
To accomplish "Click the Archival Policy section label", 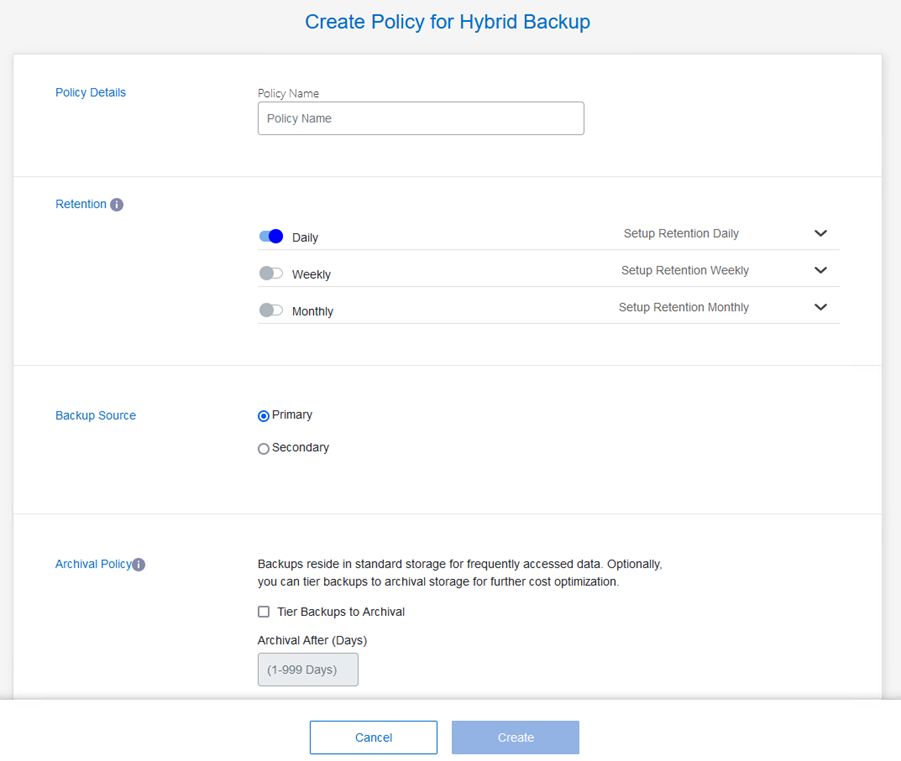I will click(x=92, y=564).
